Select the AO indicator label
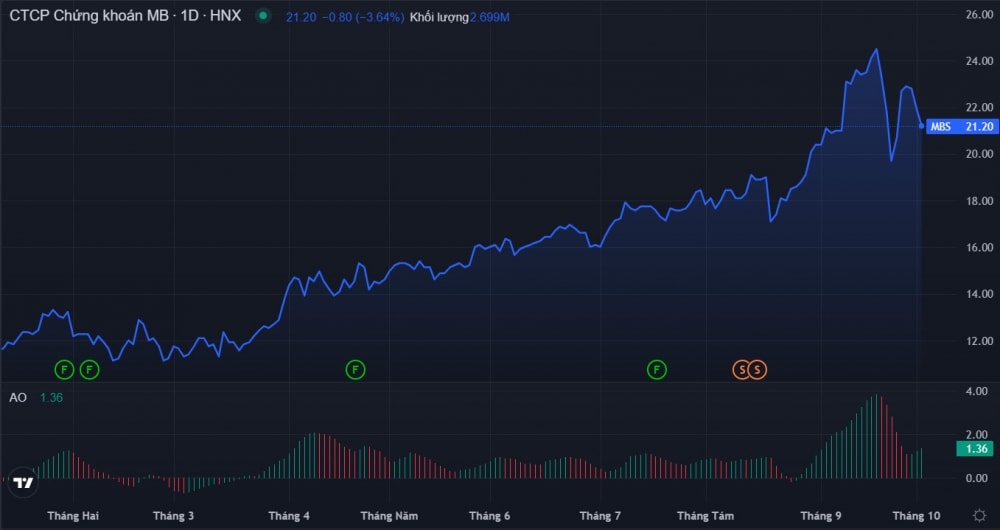This screenshot has width=1000, height=530. [x=18, y=397]
